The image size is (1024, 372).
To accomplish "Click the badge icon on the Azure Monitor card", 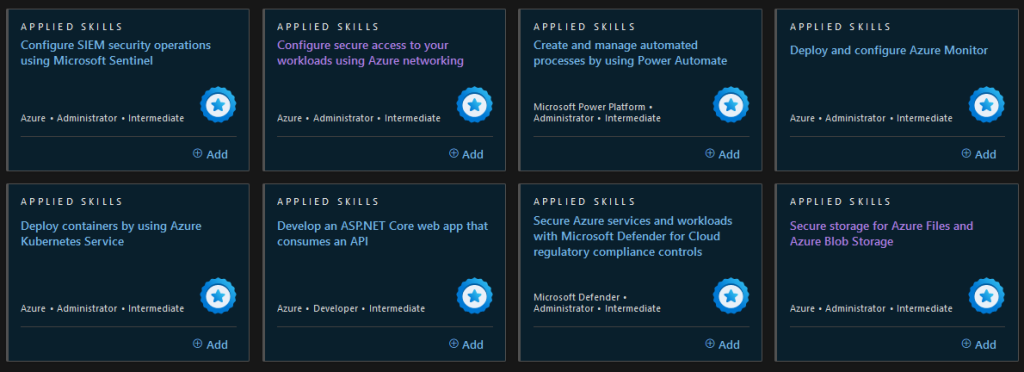I will click(986, 104).
